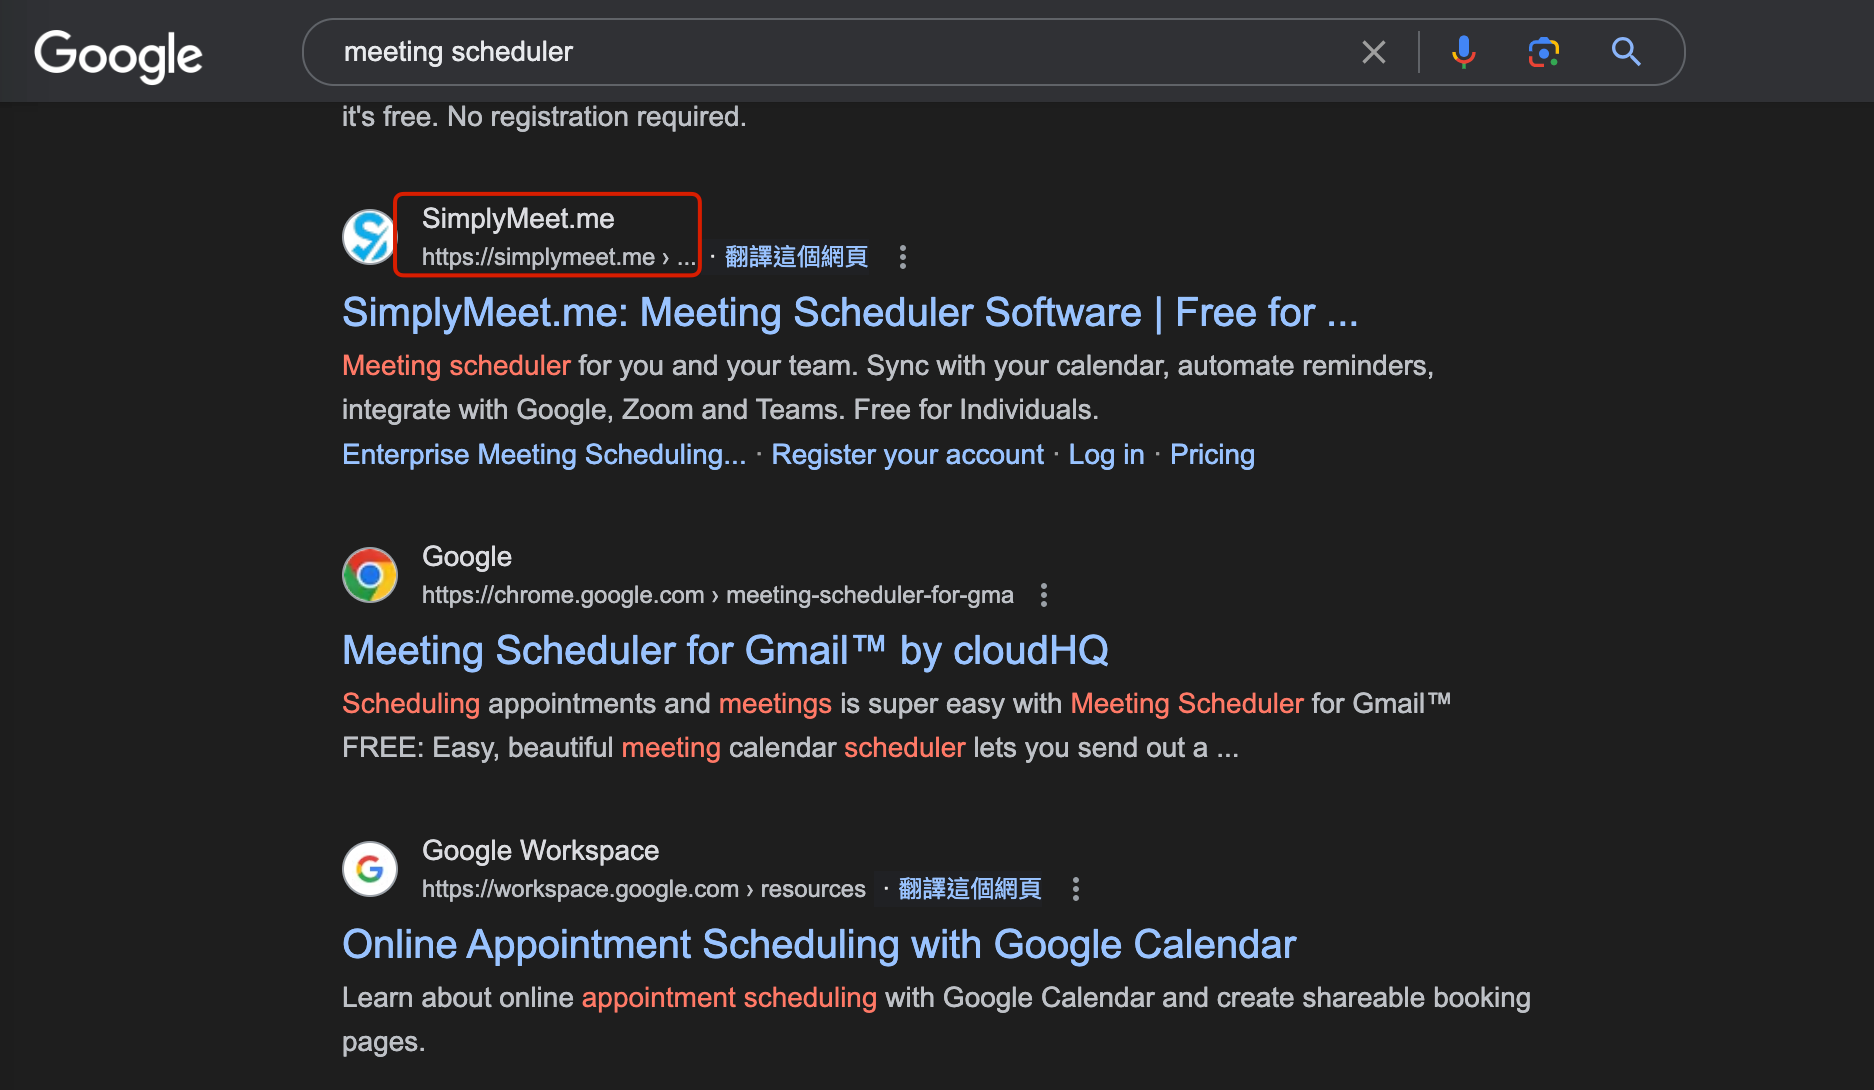Click the Google logo
The height and width of the screenshot is (1090, 1874).
(x=118, y=54)
